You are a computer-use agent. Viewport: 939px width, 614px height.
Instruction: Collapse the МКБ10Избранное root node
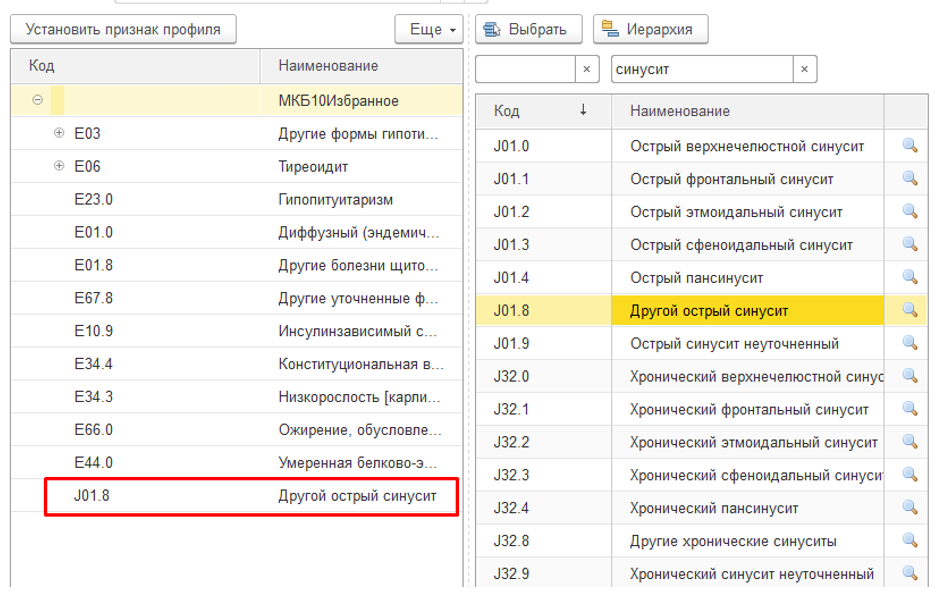point(37,100)
